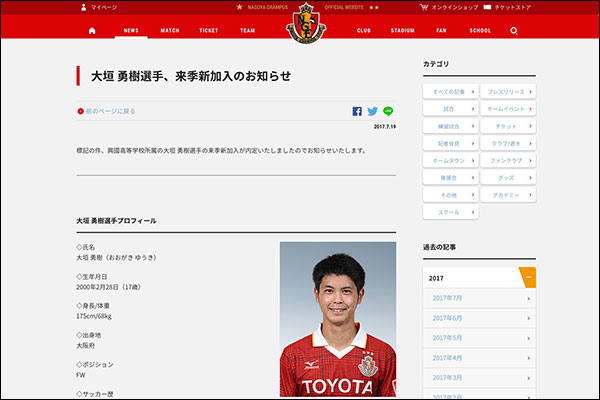Open the NEWS menu

[x=131, y=31]
